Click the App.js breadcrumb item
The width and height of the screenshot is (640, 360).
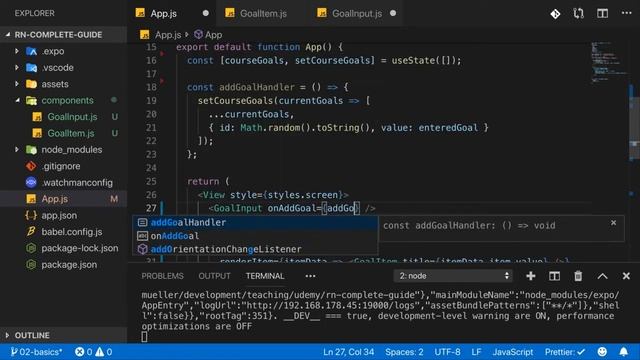point(162,35)
